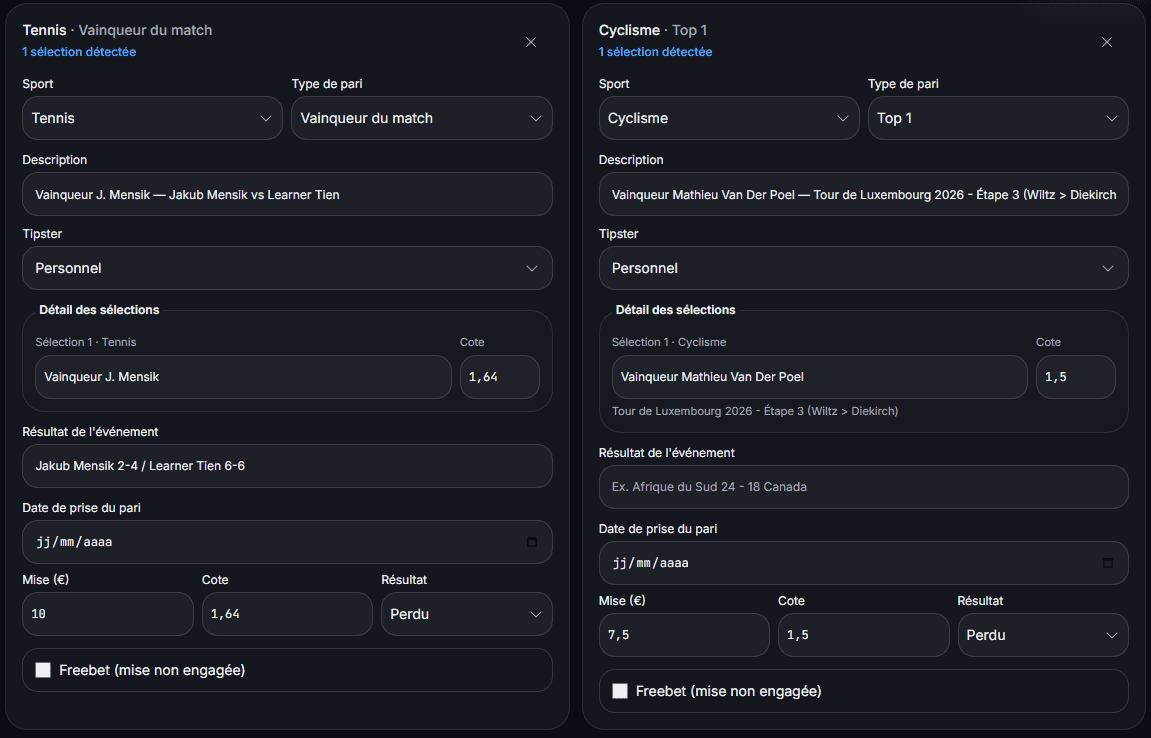
Task: Enable Freebet checkbox in Tennis card
Action: tap(43, 670)
